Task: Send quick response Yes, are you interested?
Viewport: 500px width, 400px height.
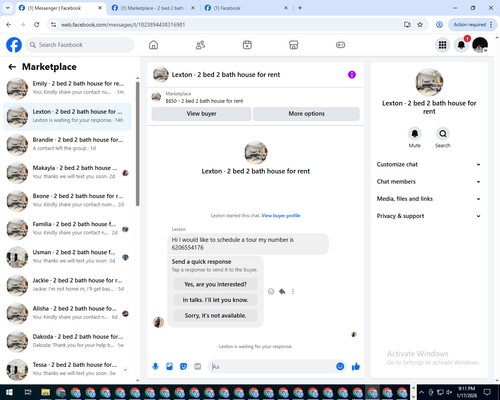Action: (x=215, y=284)
